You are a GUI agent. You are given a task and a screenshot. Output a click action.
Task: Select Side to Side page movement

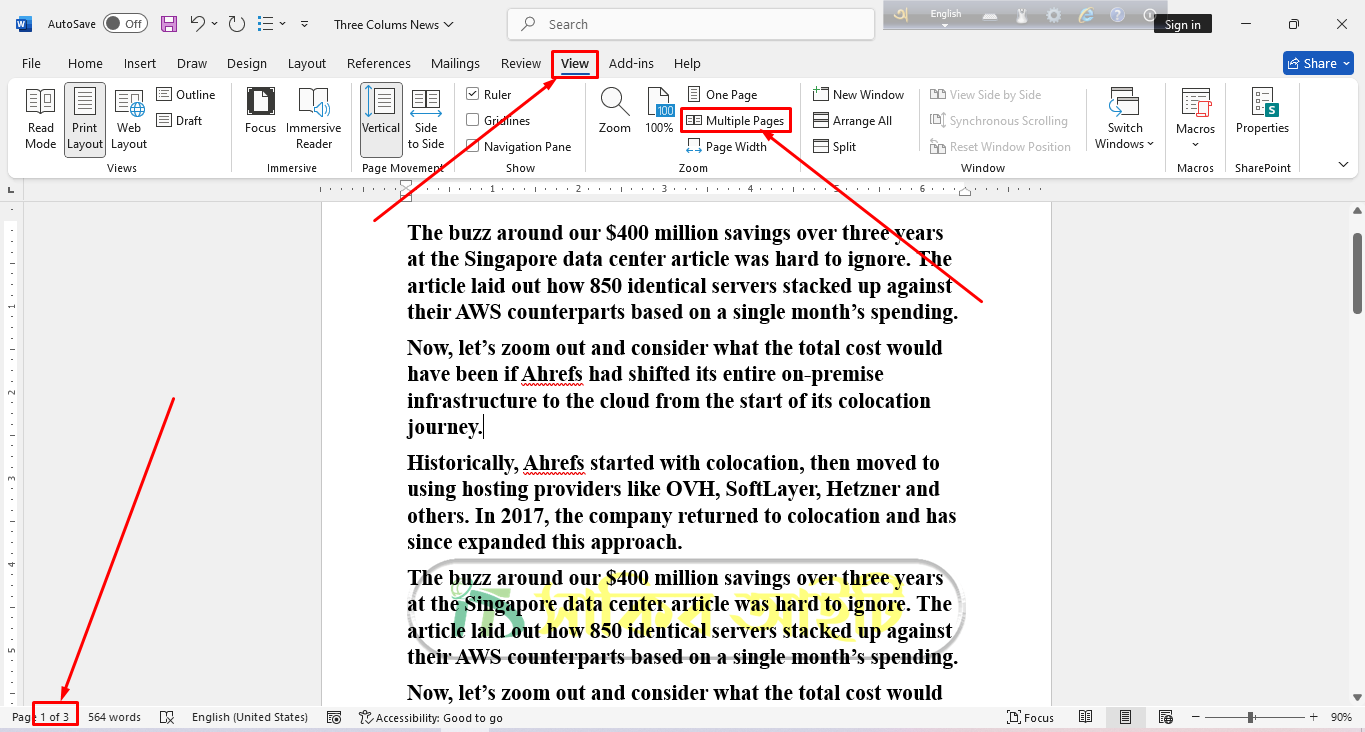pyautogui.click(x=425, y=118)
